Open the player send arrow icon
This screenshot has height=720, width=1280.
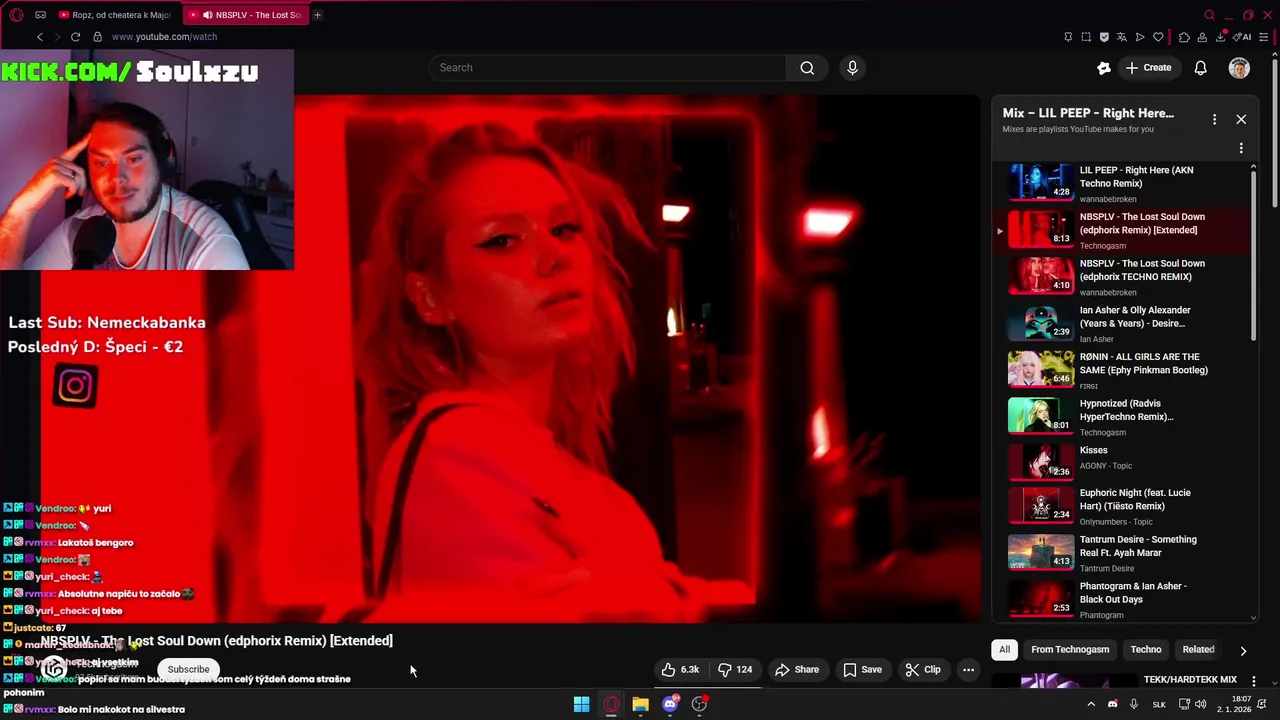(x=1140, y=37)
